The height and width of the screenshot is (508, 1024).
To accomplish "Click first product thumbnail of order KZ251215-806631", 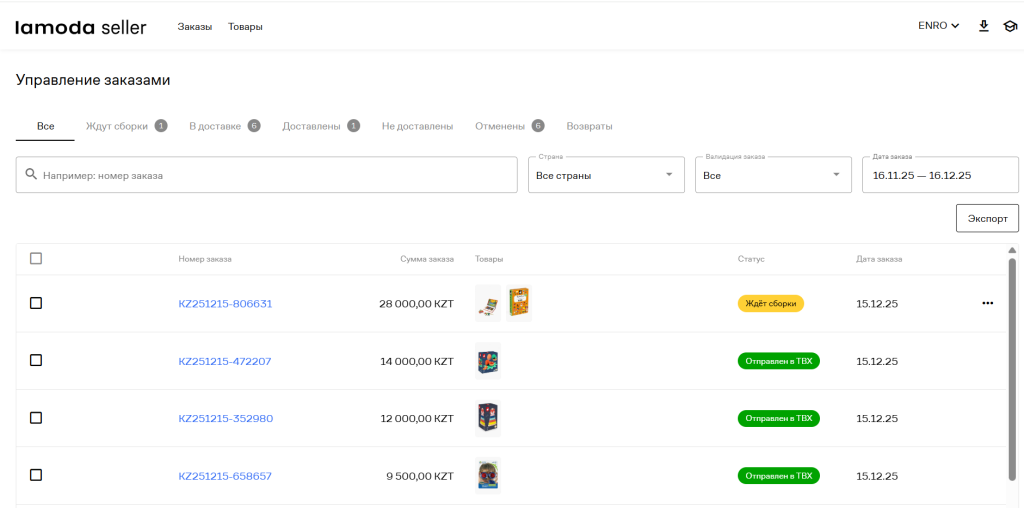I will (488, 303).
